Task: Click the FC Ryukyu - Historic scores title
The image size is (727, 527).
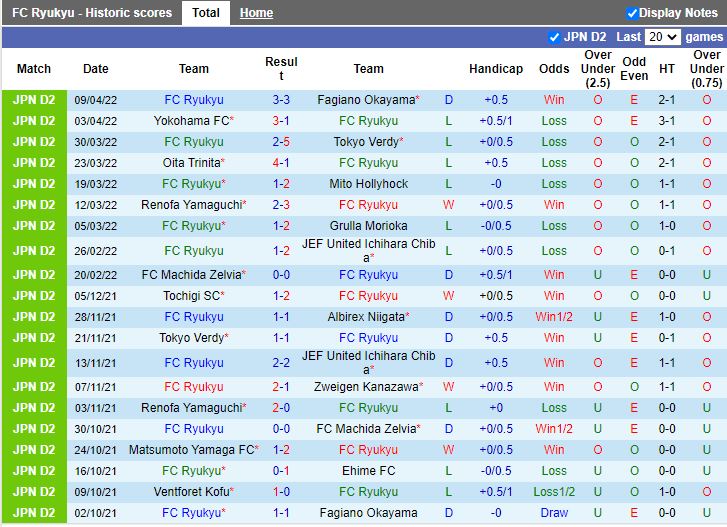Action: 92,13
